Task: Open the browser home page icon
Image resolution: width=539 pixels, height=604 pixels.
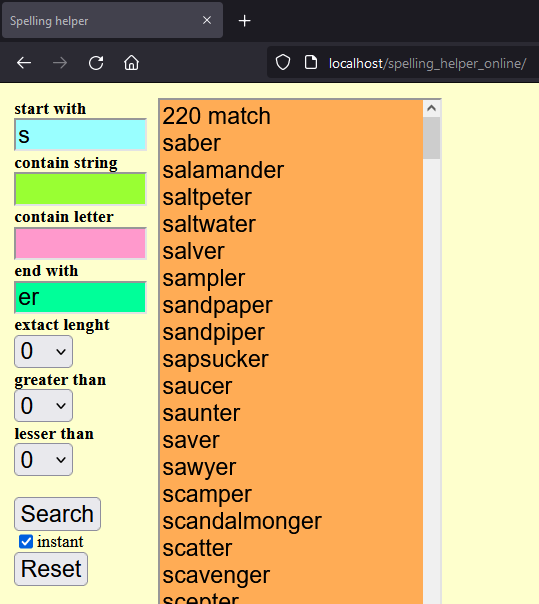Action: coord(131,63)
